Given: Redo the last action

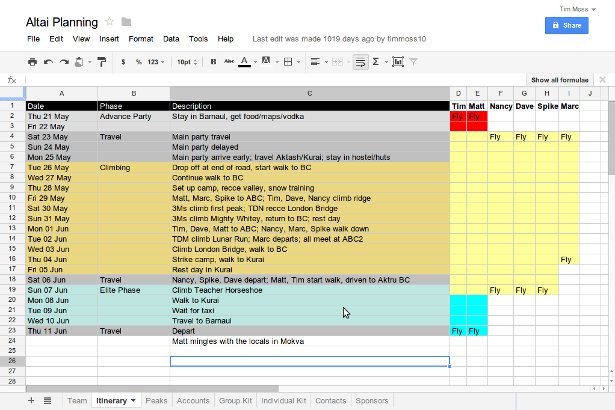Looking at the screenshot, I should click(64, 62).
